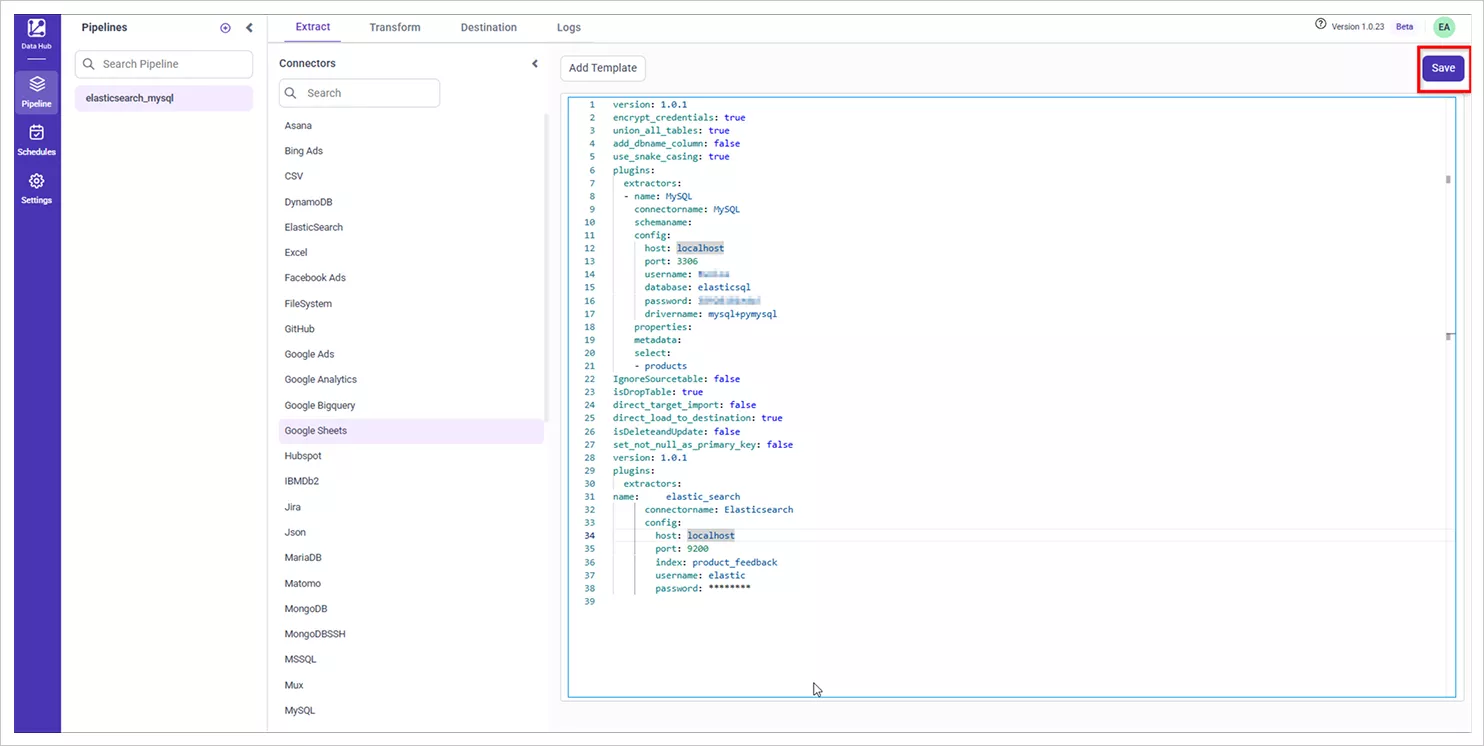
Task: Open the EA user avatar menu
Action: 1444,27
